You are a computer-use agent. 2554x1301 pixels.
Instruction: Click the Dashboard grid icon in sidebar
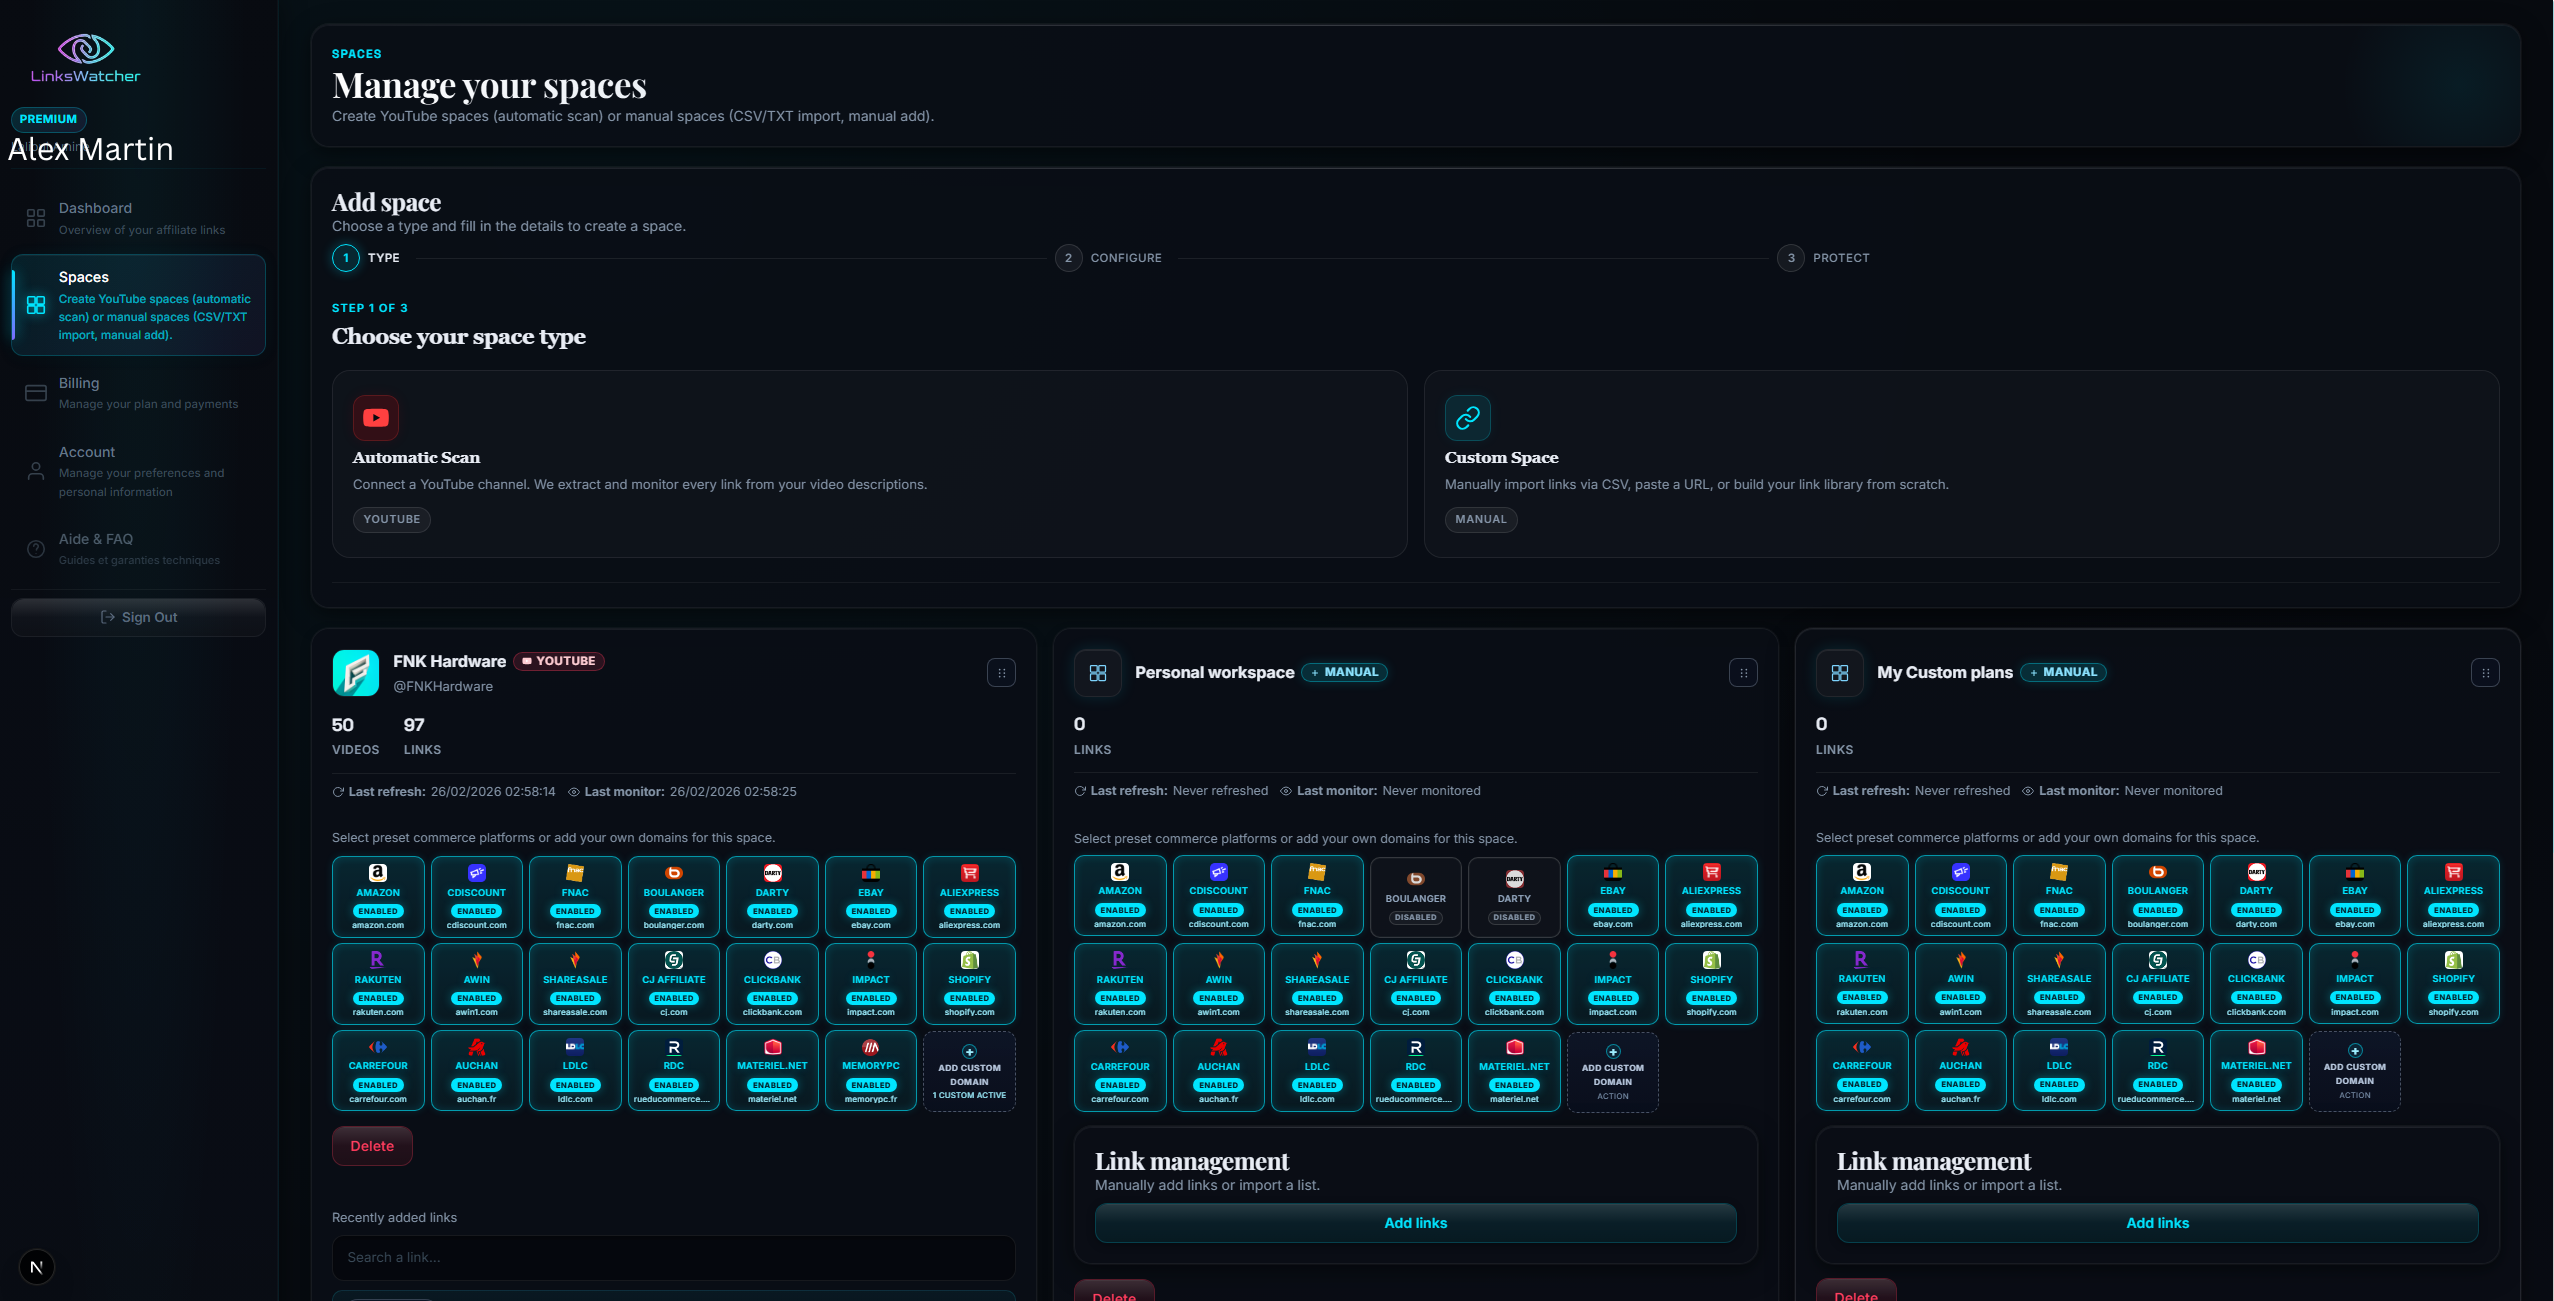pos(36,218)
